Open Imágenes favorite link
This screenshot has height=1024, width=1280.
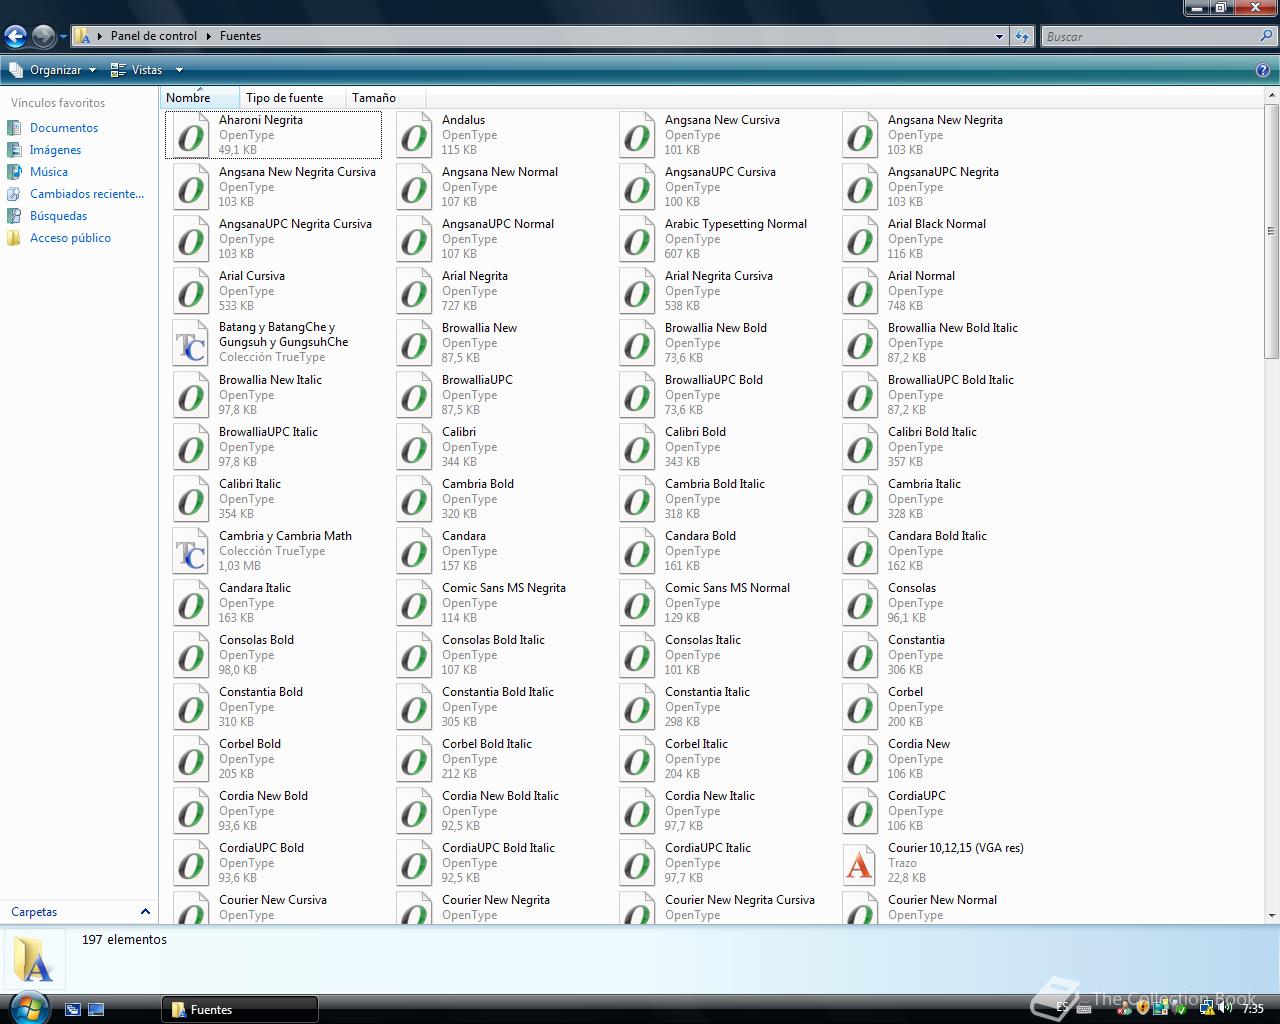coord(55,150)
